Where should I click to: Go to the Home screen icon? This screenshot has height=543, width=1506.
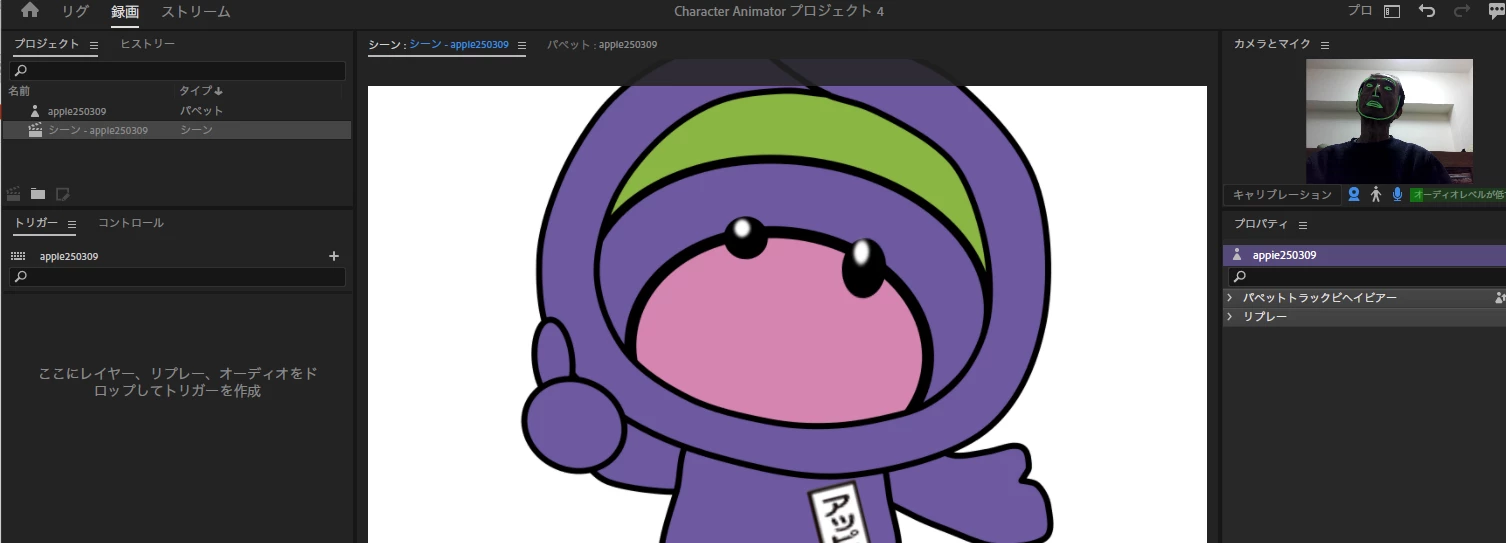click(30, 11)
